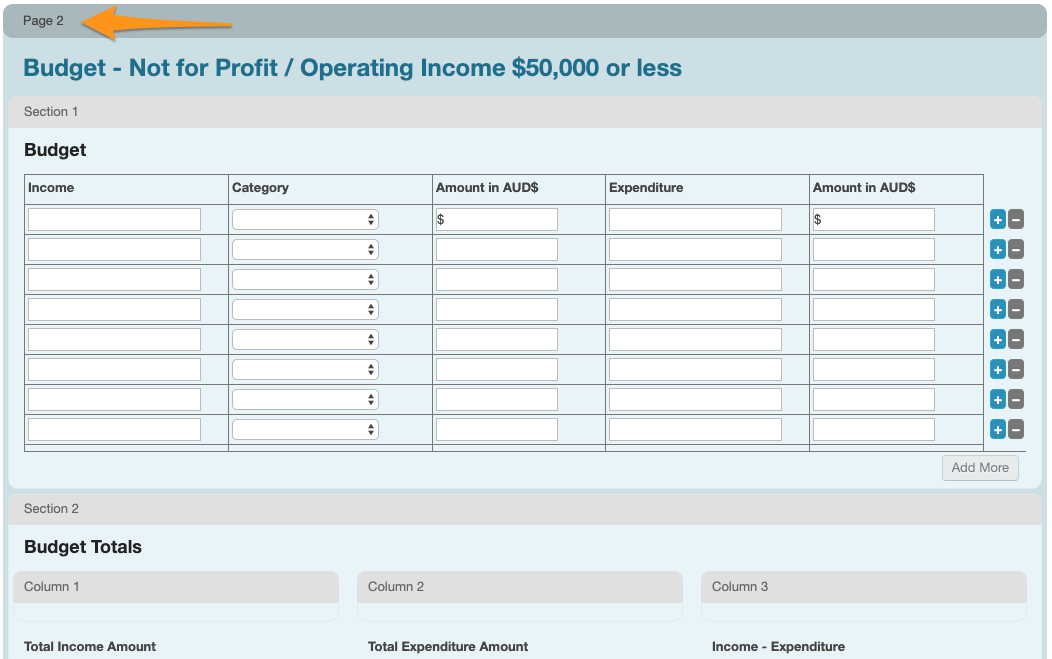Image resolution: width=1052 pixels, height=659 pixels.
Task: Click the first Income text field
Action: (x=114, y=220)
